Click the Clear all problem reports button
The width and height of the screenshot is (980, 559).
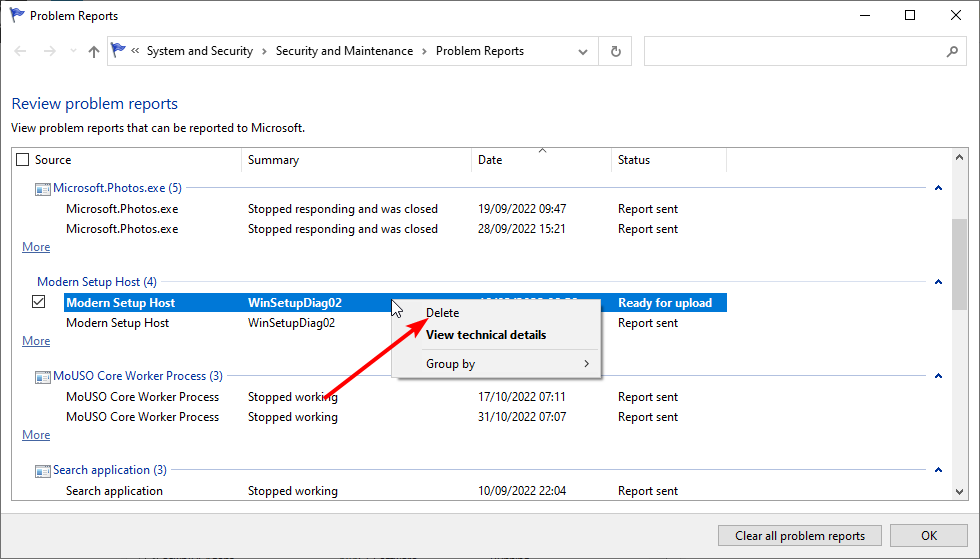pos(800,536)
